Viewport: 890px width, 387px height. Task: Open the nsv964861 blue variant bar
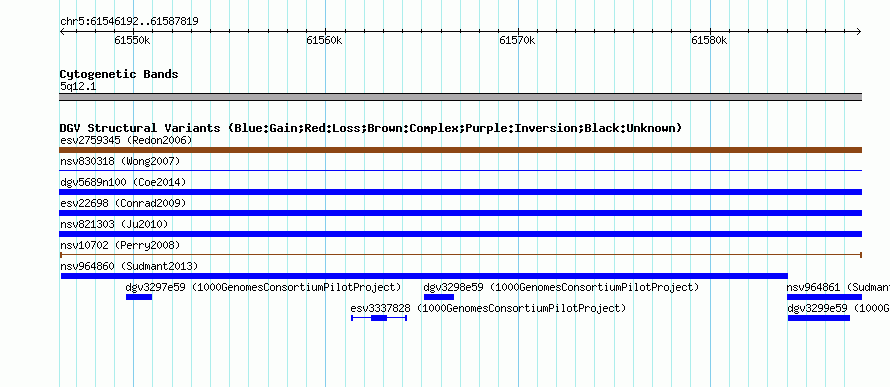824,297
